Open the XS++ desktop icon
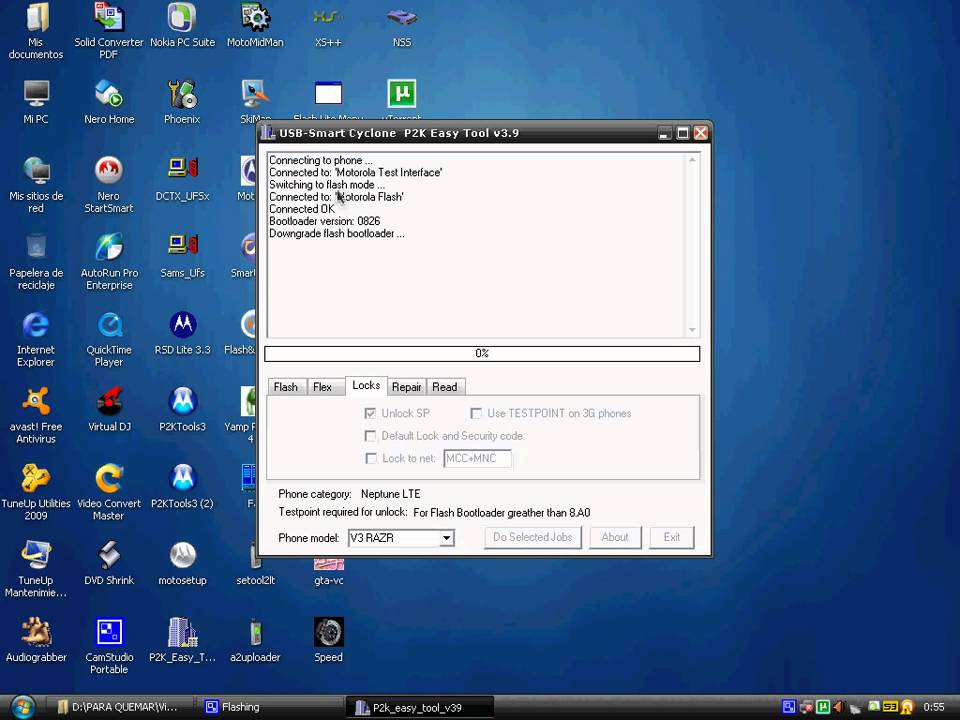The height and width of the screenshot is (720, 960). [328, 24]
